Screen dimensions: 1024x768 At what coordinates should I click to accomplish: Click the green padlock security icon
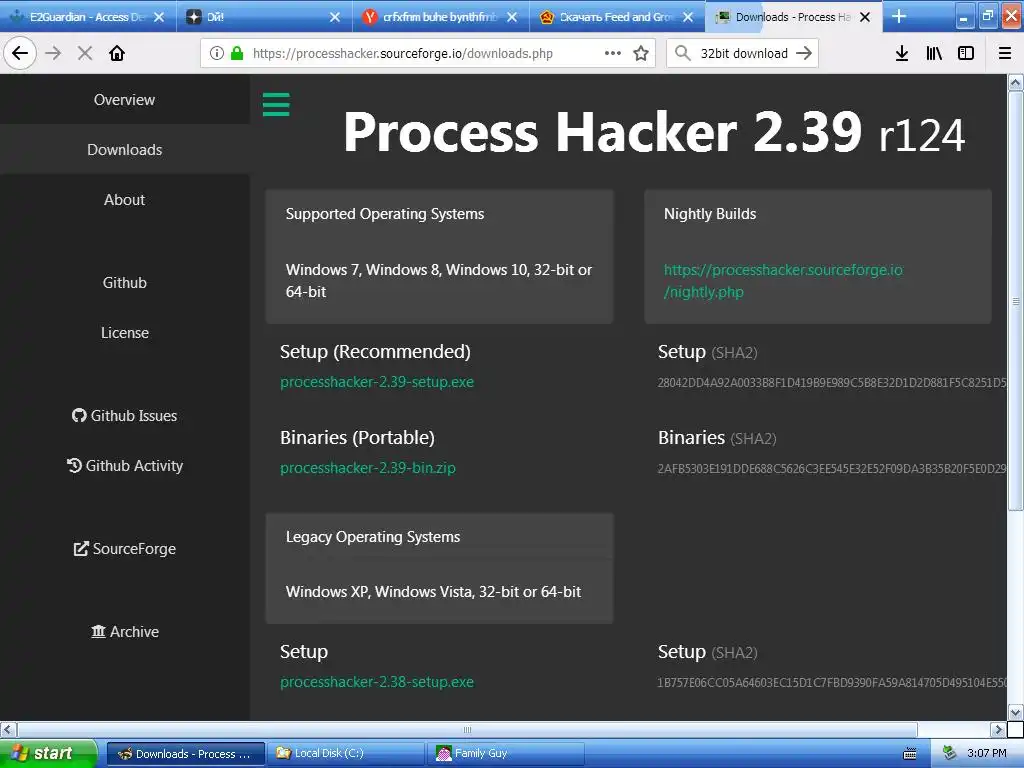click(x=237, y=53)
